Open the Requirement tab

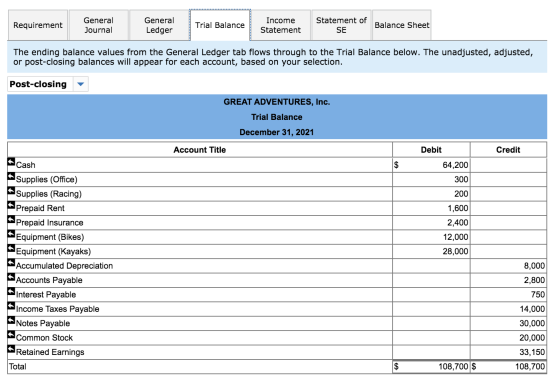click(38, 25)
